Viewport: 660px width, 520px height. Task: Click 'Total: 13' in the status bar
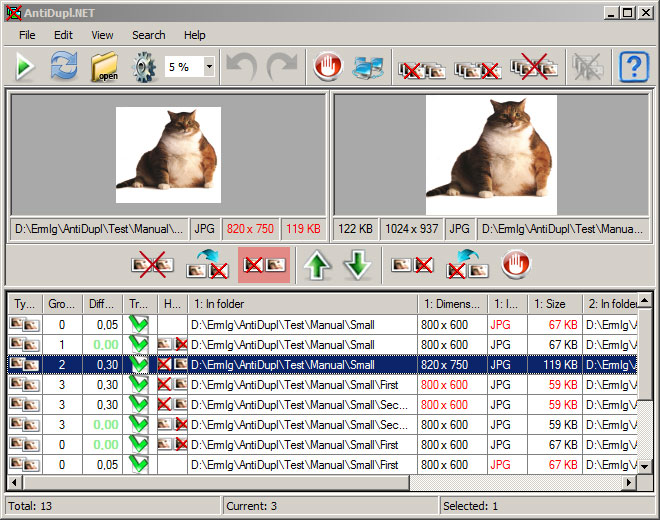[x=30, y=506]
